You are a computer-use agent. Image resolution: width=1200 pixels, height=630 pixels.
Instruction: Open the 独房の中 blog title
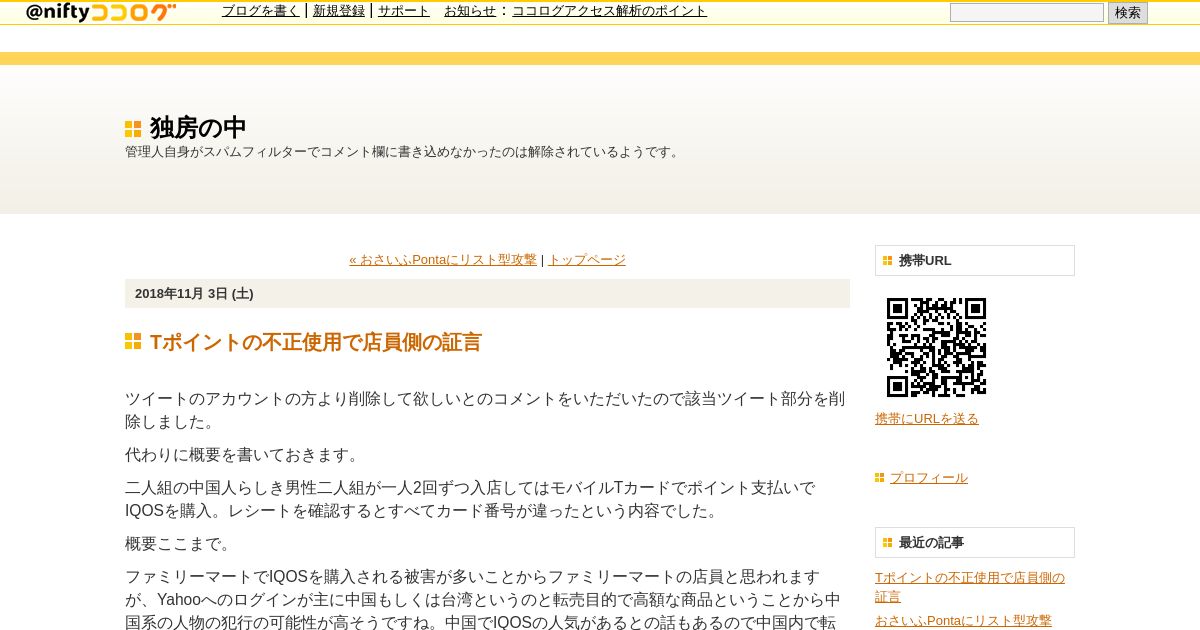coord(198,128)
